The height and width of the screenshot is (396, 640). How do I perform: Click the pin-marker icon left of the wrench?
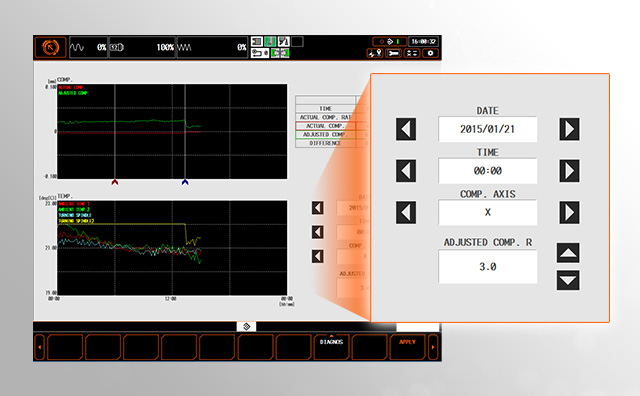pos(375,53)
